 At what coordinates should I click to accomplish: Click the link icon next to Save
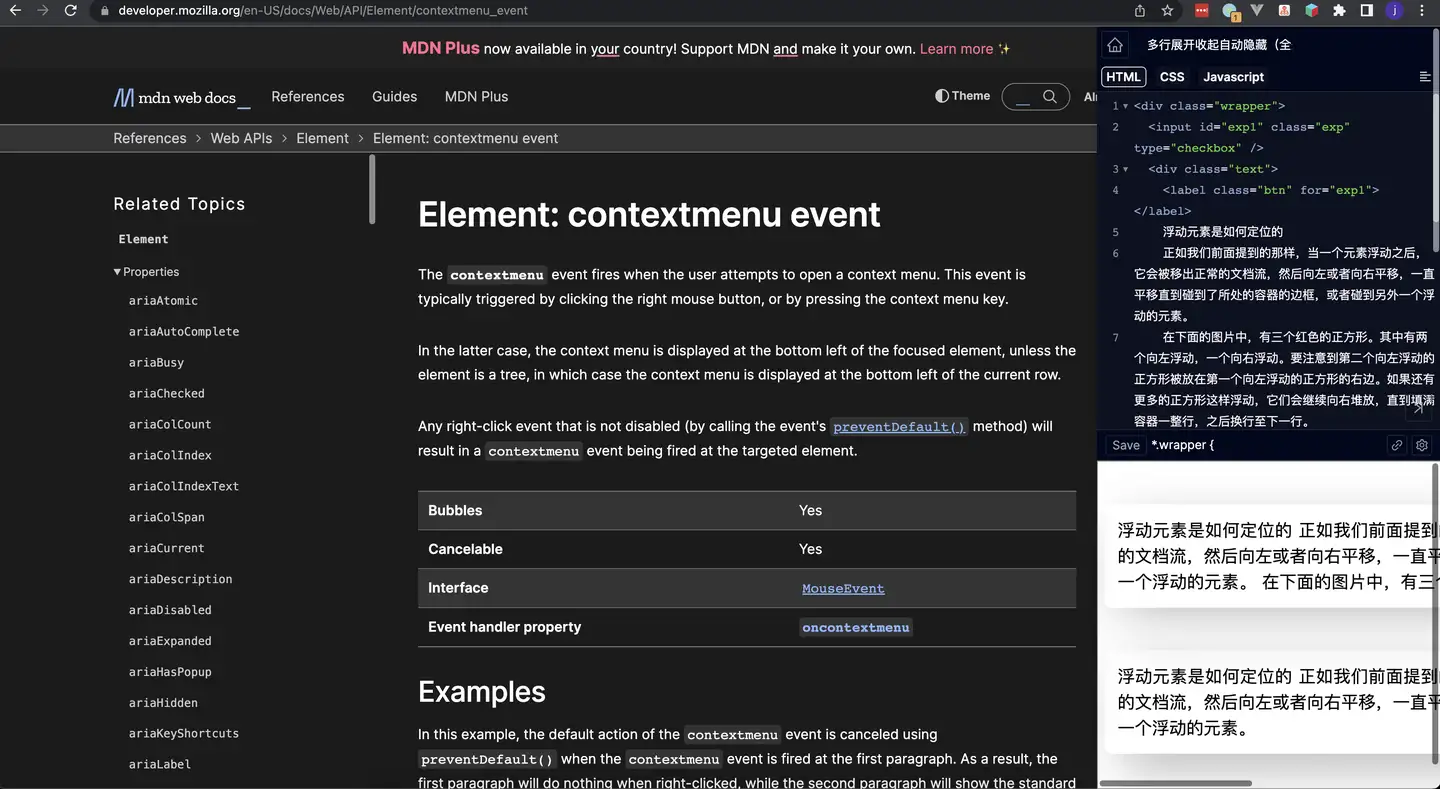point(1397,445)
